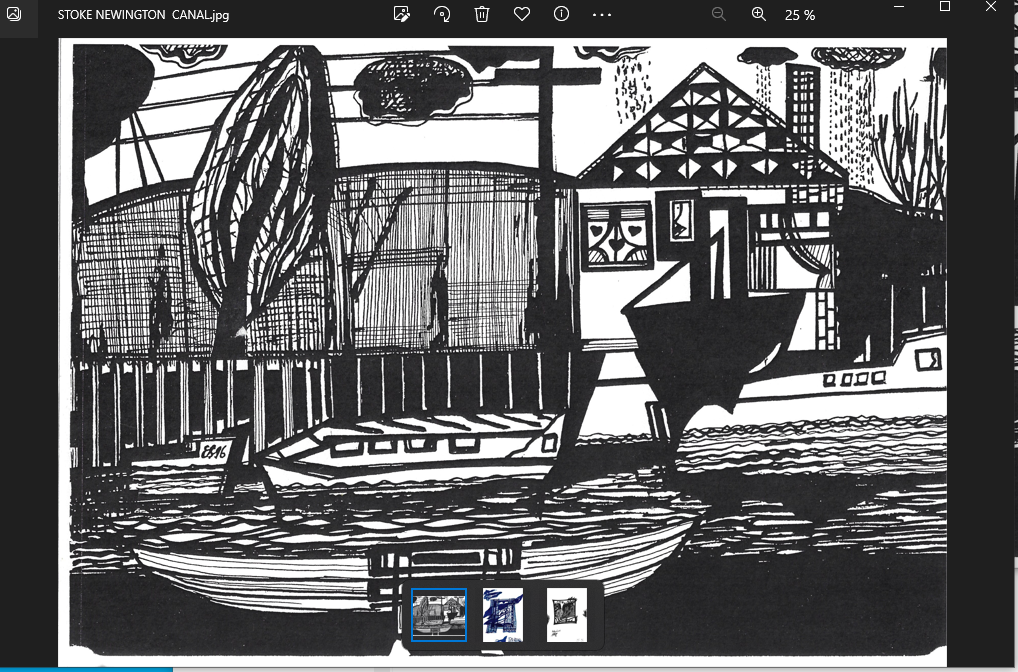Open the three-dots See more menu

(x=601, y=14)
